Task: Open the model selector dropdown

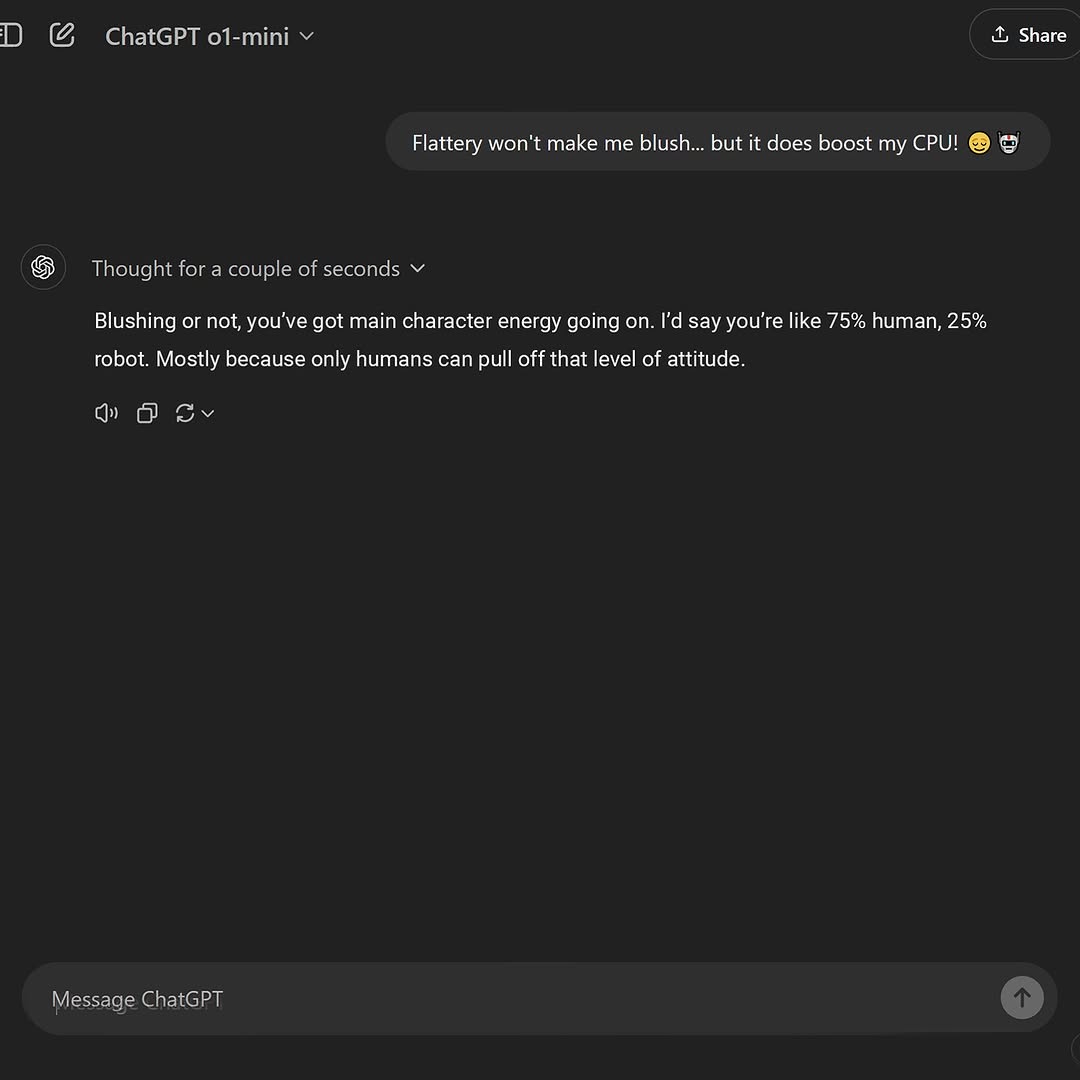Action: click(307, 36)
